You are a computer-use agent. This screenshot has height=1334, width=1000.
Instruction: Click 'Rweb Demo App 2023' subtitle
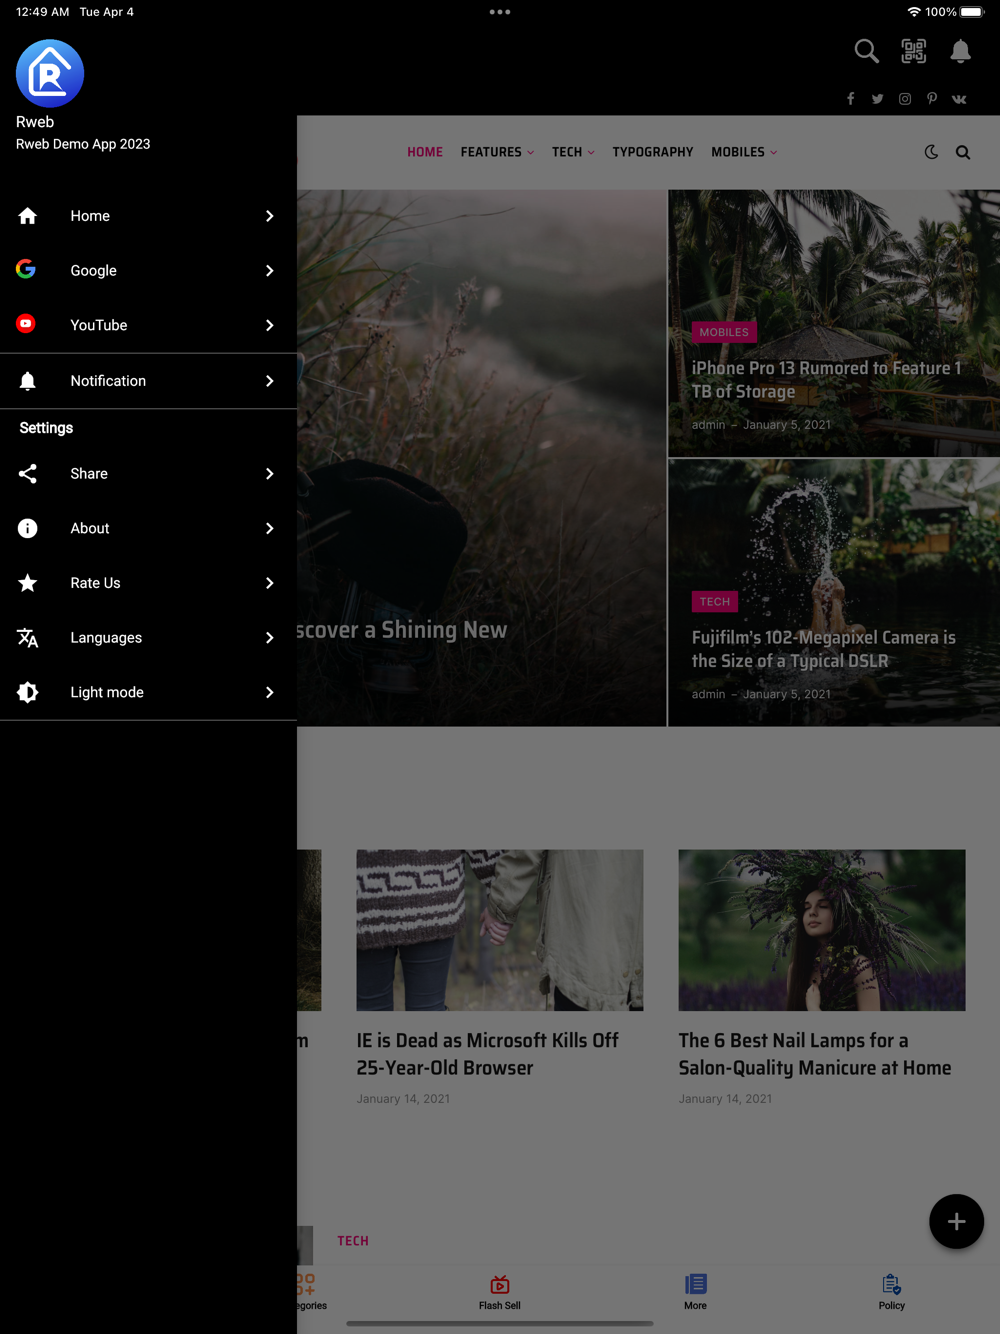coord(83,144)
